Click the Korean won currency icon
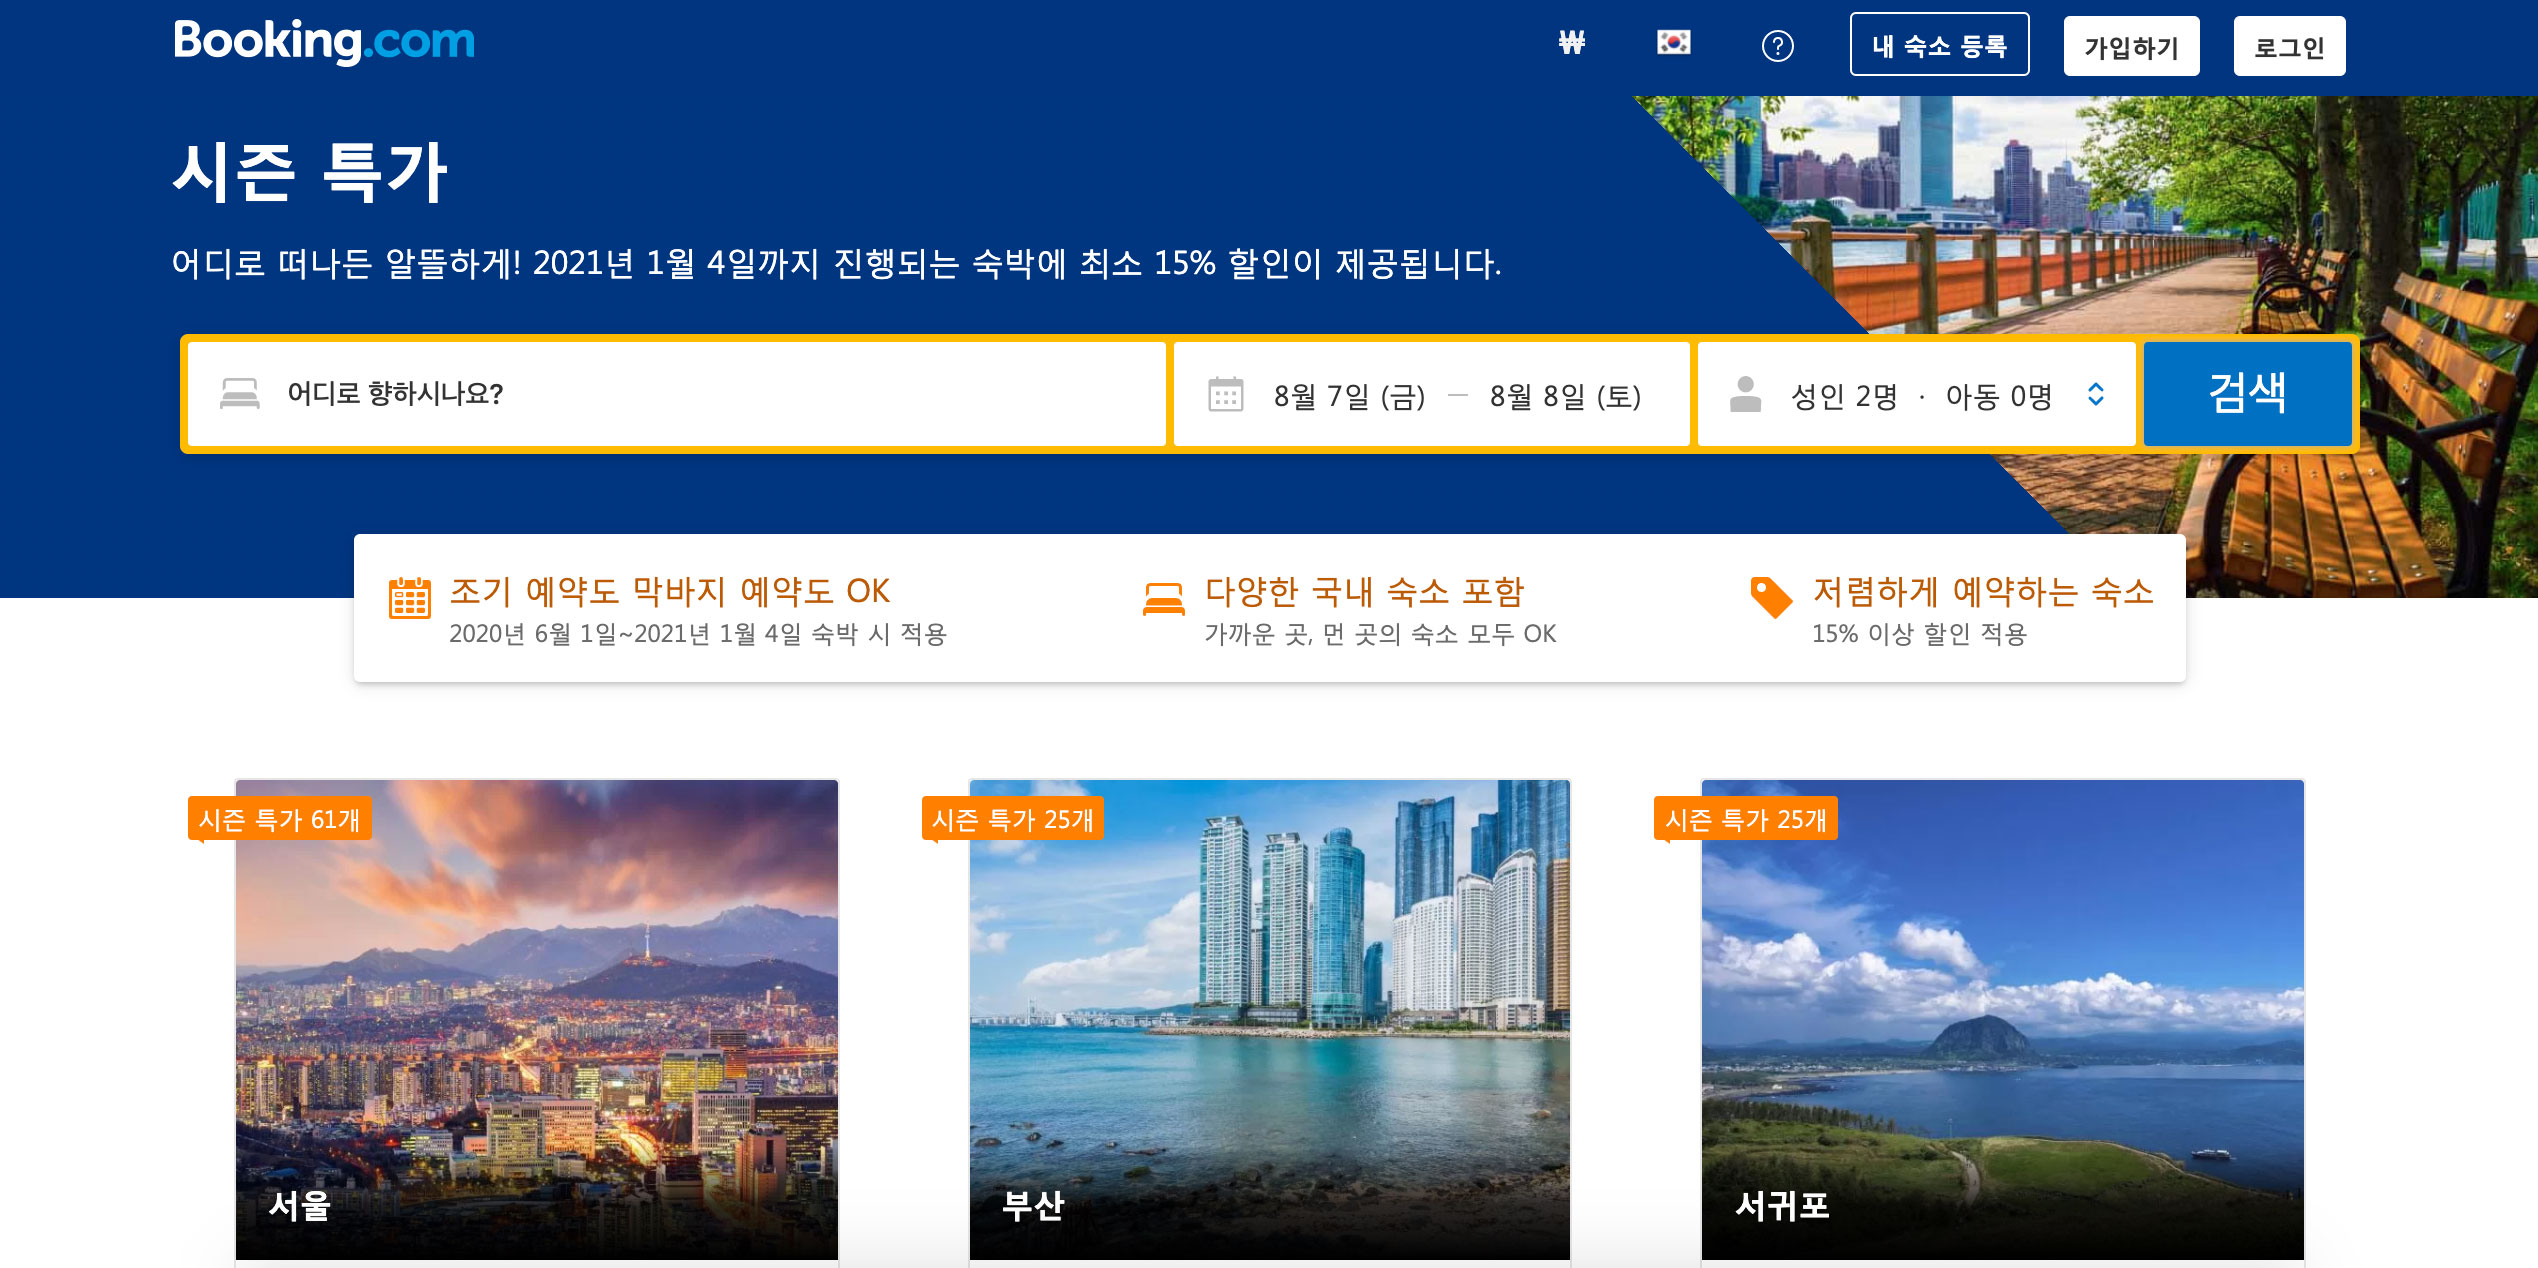 click(1571, 43)
